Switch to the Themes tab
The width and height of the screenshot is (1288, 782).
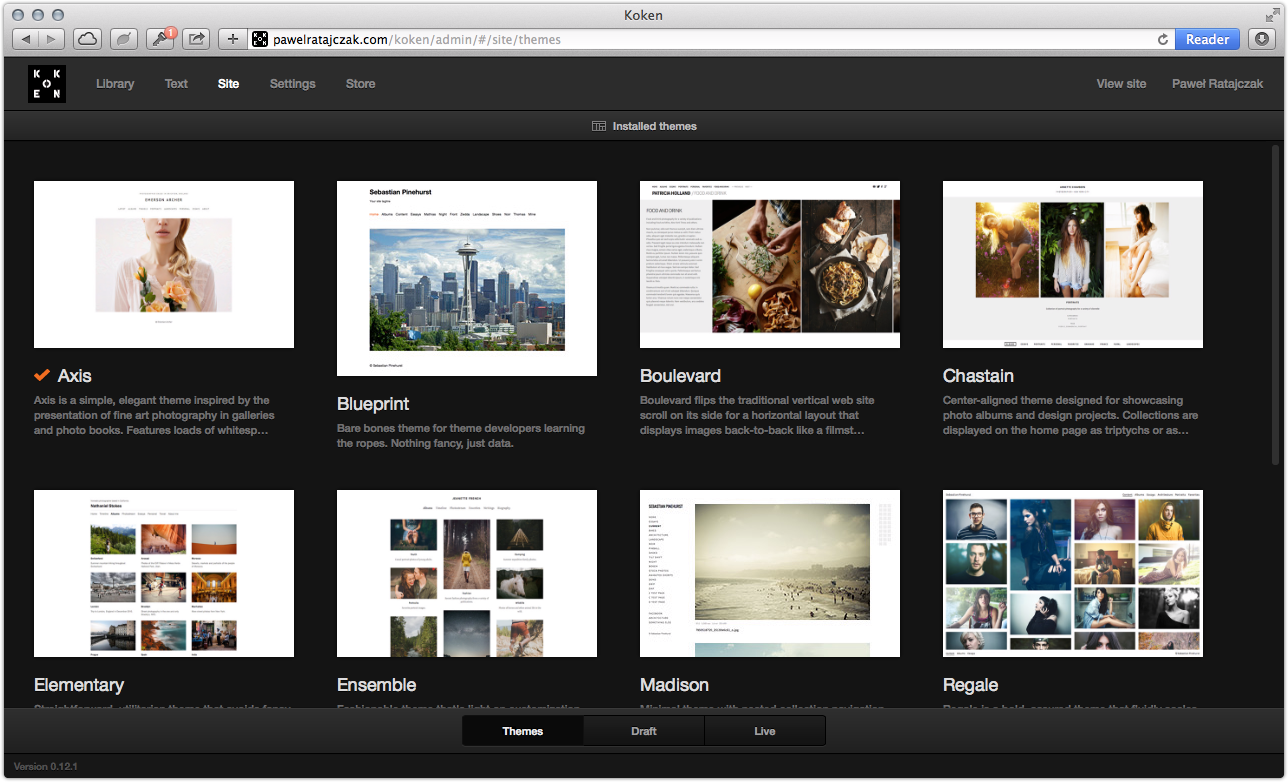pyautogui.click(x=523, y=731)
